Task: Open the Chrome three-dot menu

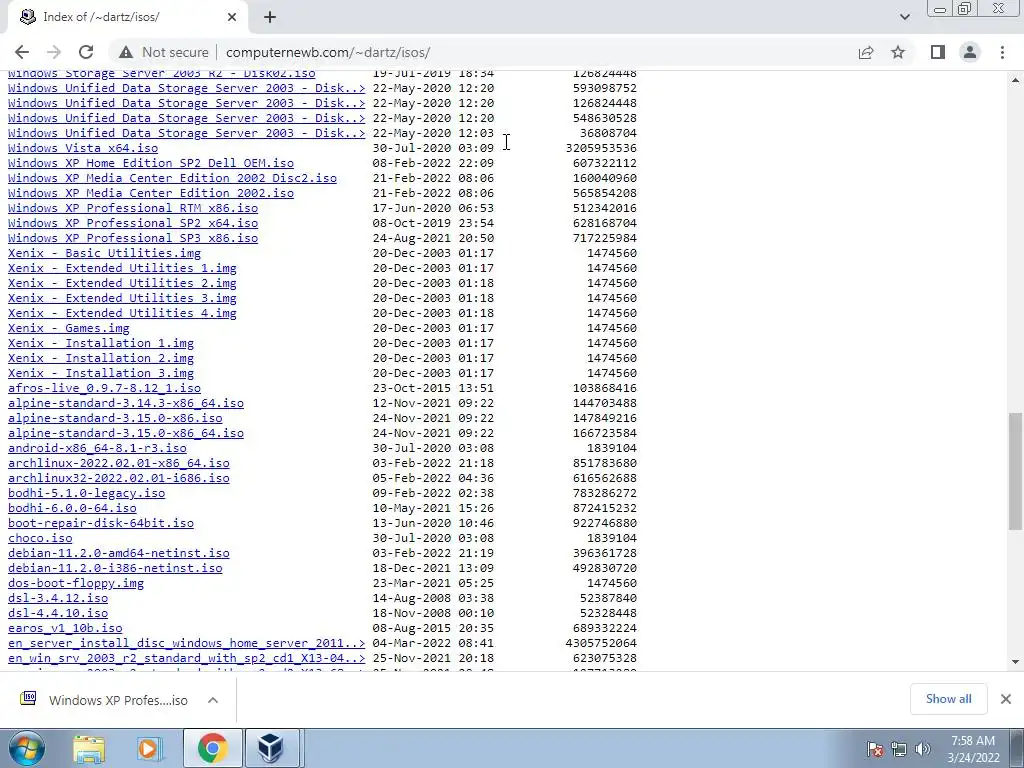Action: pyautogui.click(x=1002, y=52)
